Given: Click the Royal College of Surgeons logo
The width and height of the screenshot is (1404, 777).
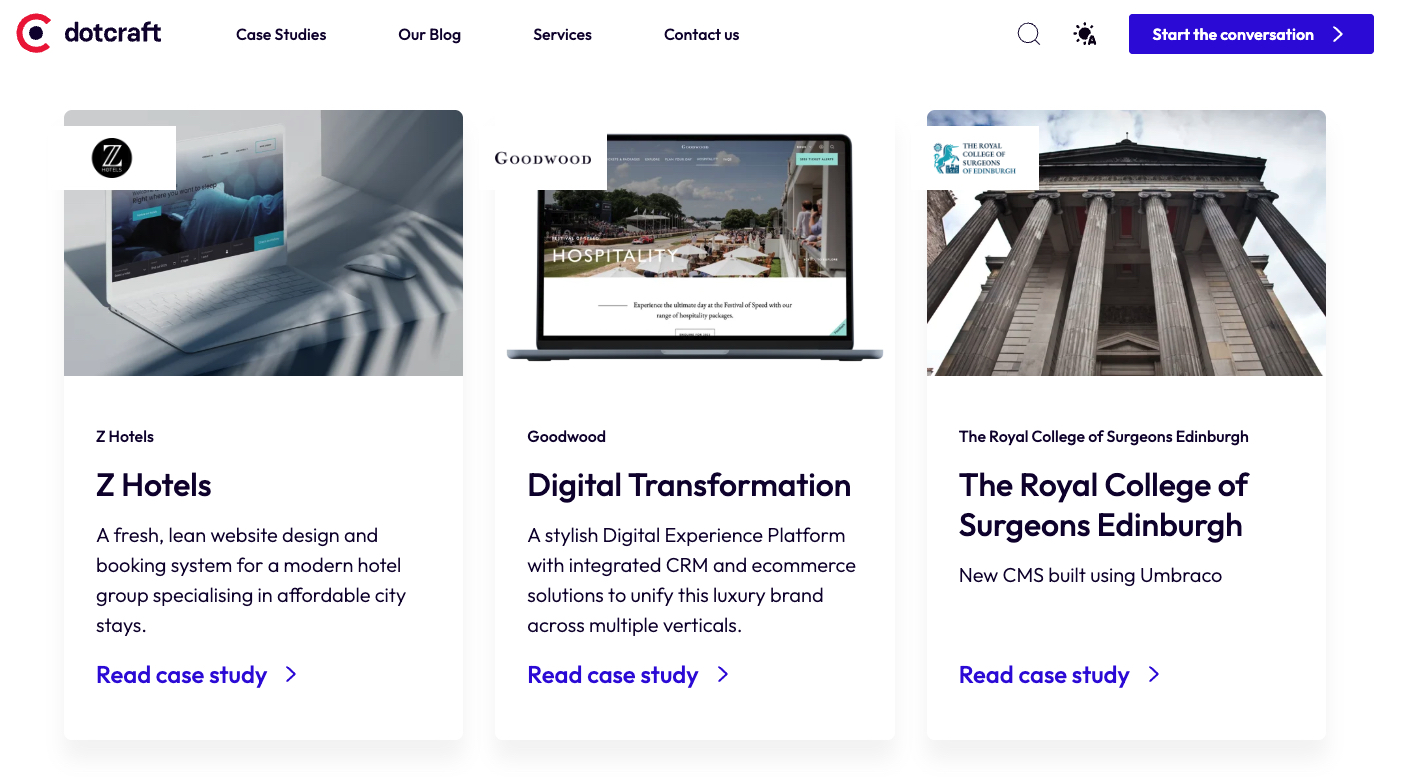Looking at the screenshot, I should click(x=975, y=158).
